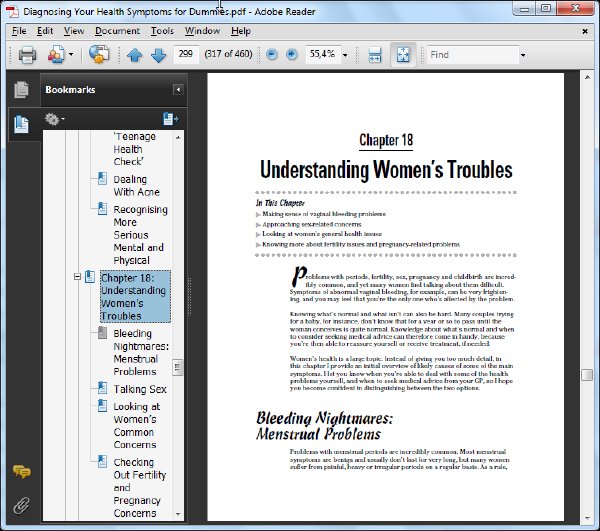Viewport: 600px width, 531px height.
Task: Open the Edit menu
Action: (x=45, y=31)
